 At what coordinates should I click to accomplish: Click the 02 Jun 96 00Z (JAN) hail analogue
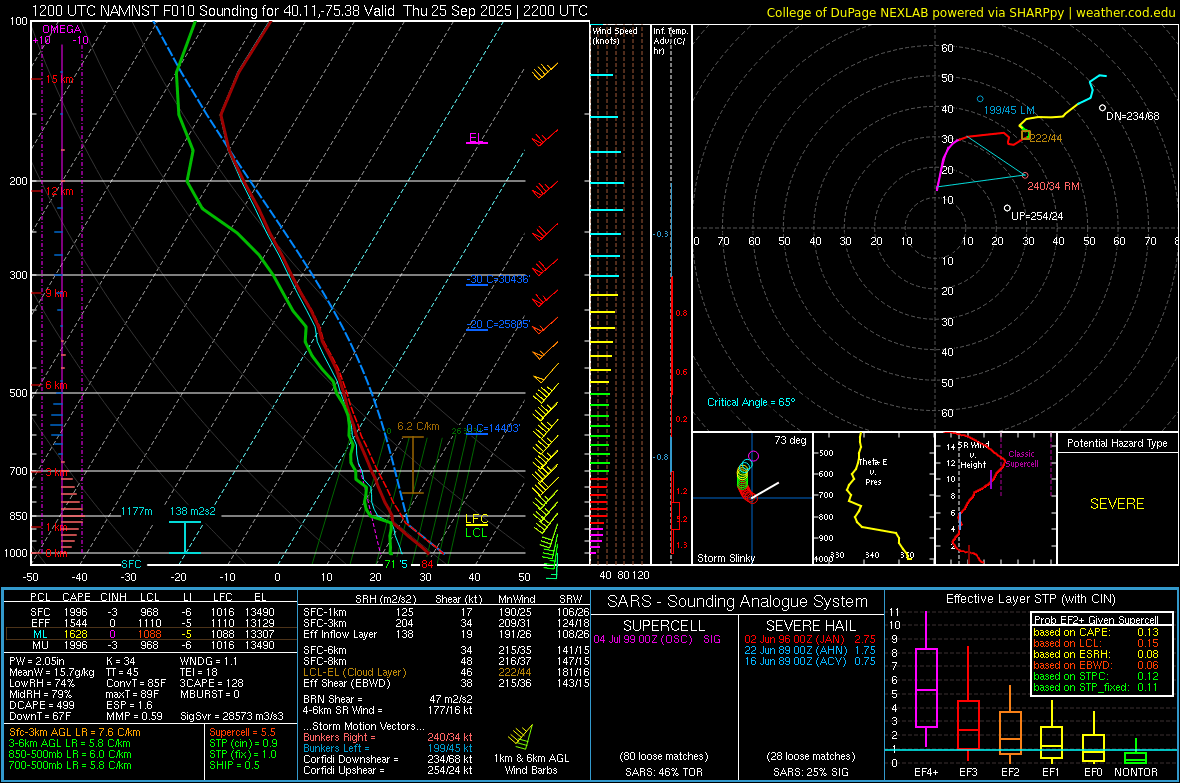click(x=810, y=639)
